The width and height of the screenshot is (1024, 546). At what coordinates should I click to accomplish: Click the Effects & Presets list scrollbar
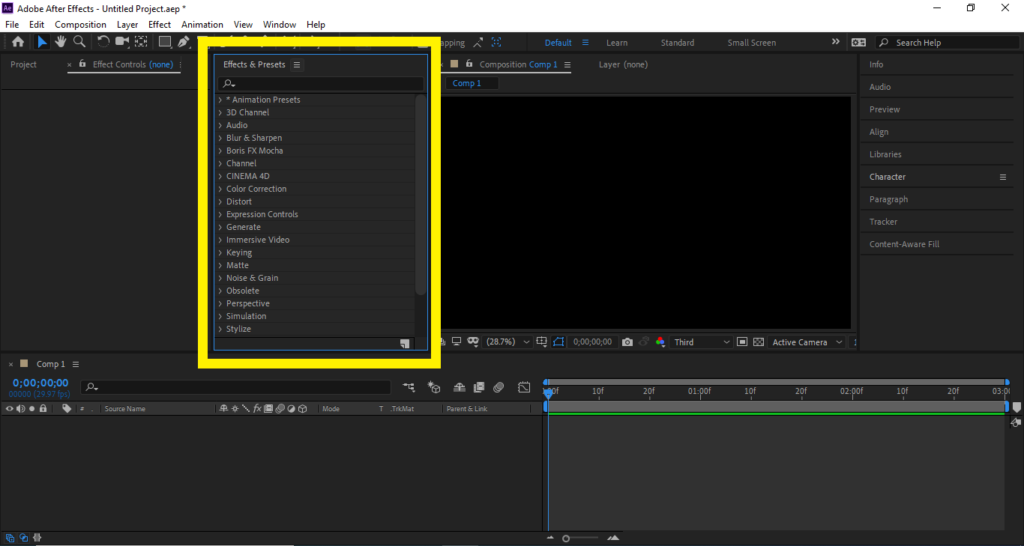(421, 195)
